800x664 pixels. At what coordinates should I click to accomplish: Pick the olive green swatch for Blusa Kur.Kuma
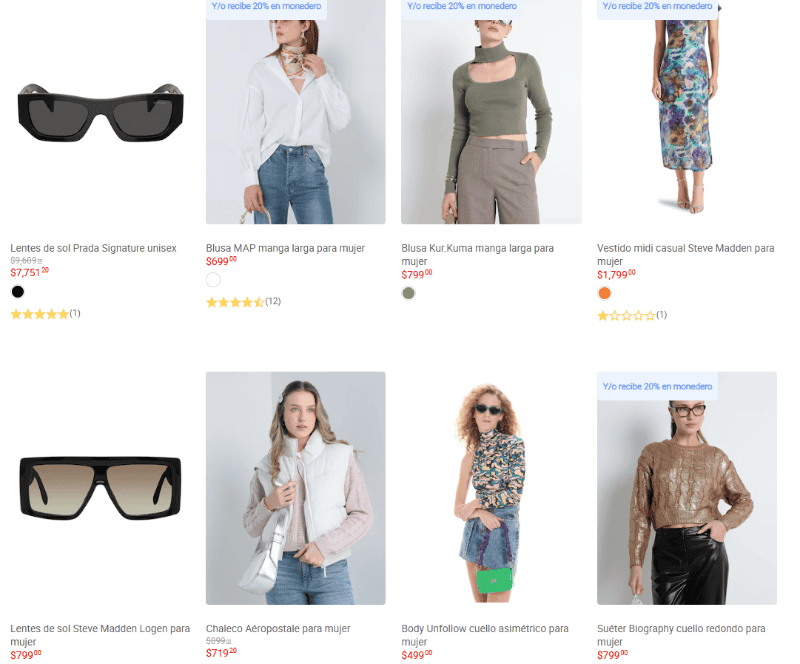(408, 293)
